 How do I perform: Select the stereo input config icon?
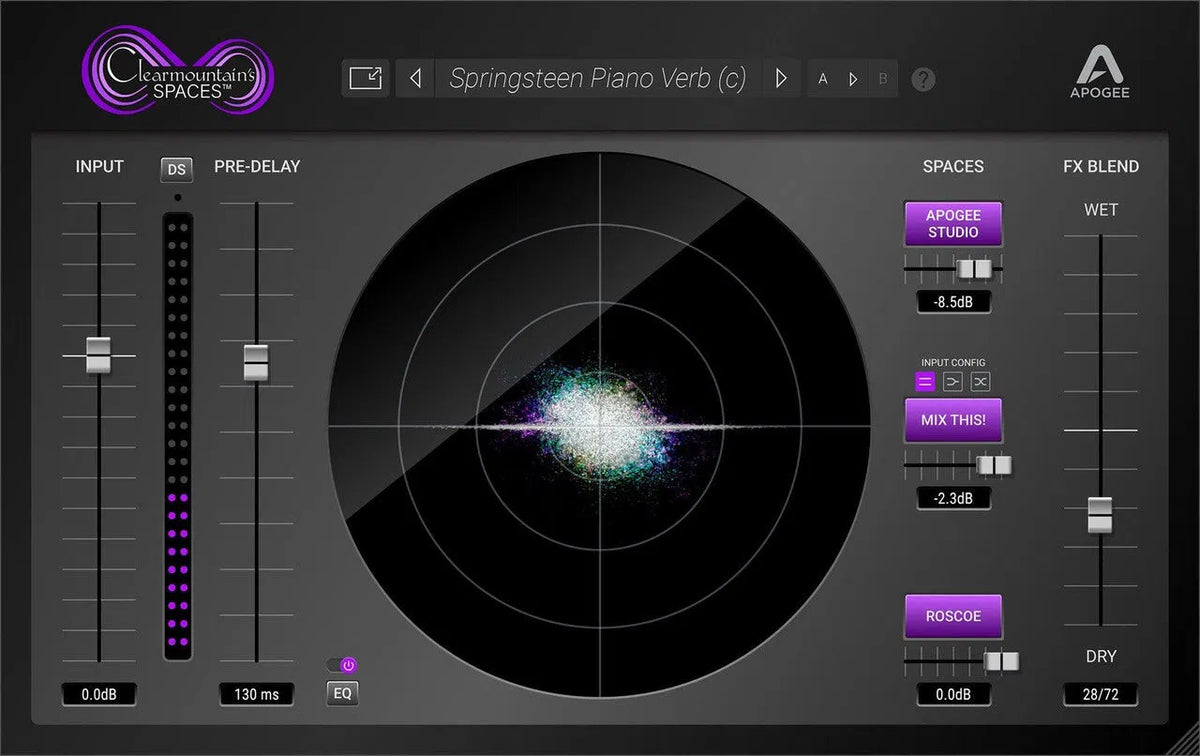pos(924,381)
